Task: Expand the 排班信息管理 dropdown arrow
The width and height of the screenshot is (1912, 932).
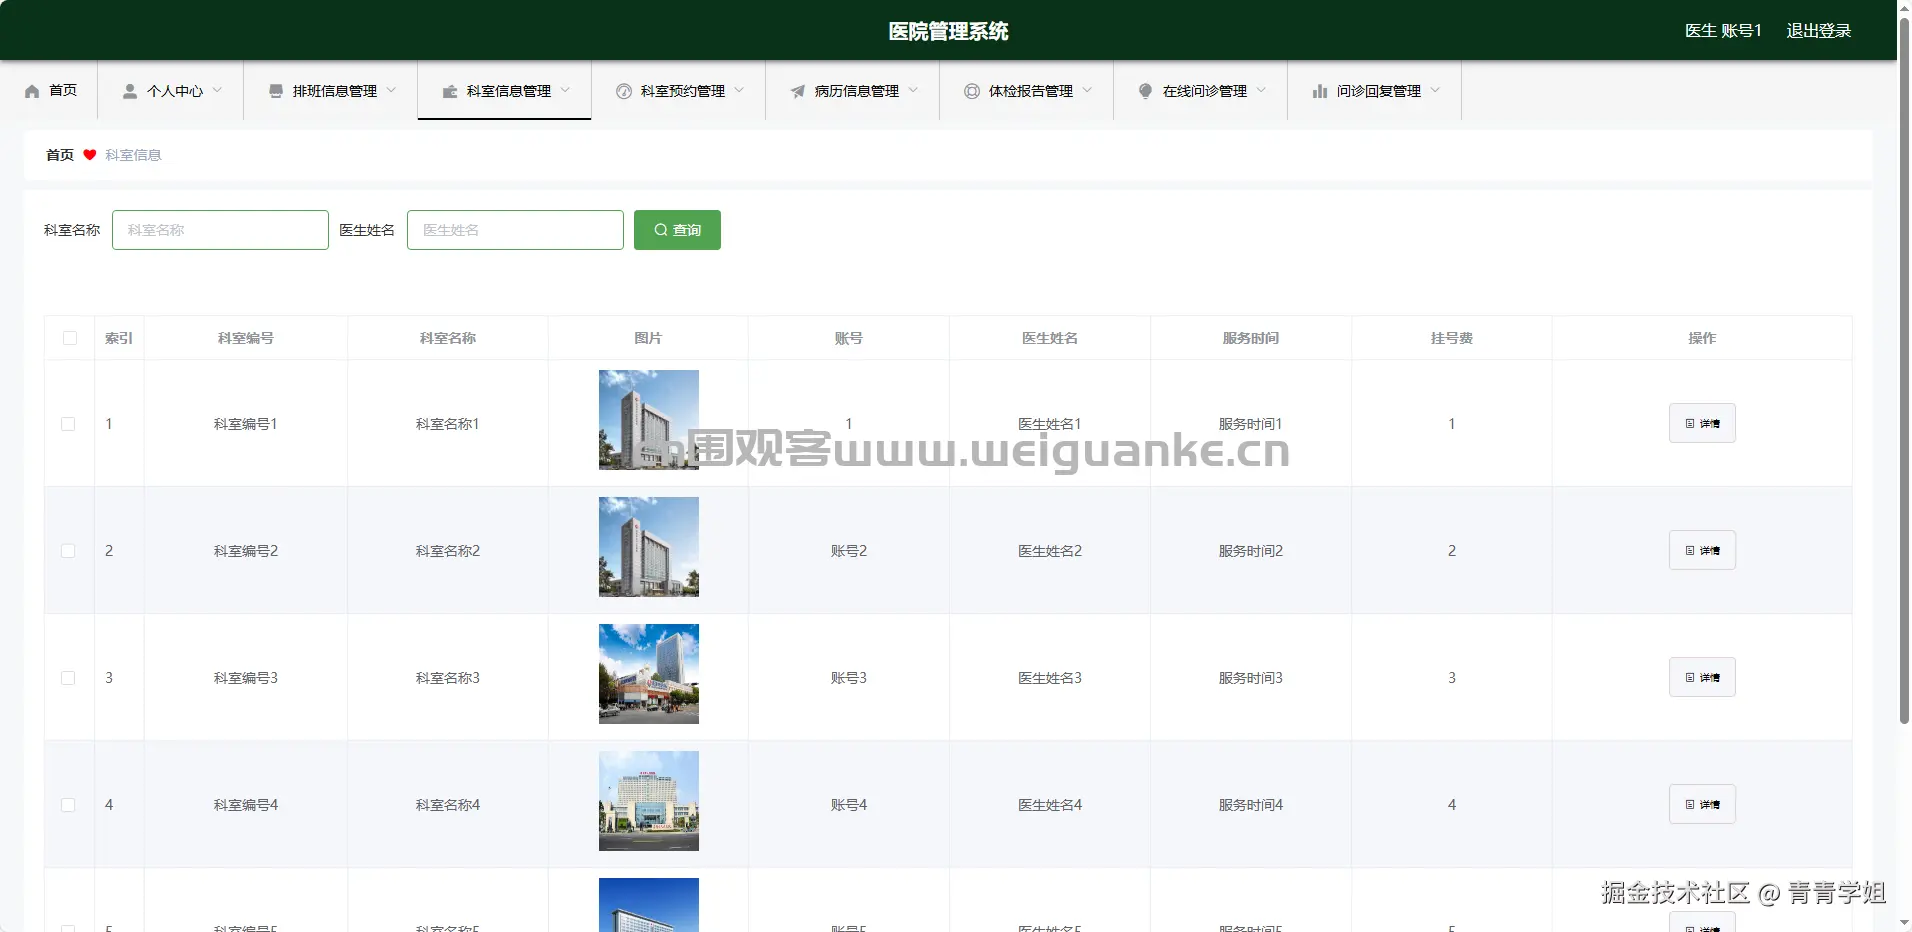Action: 391,90
